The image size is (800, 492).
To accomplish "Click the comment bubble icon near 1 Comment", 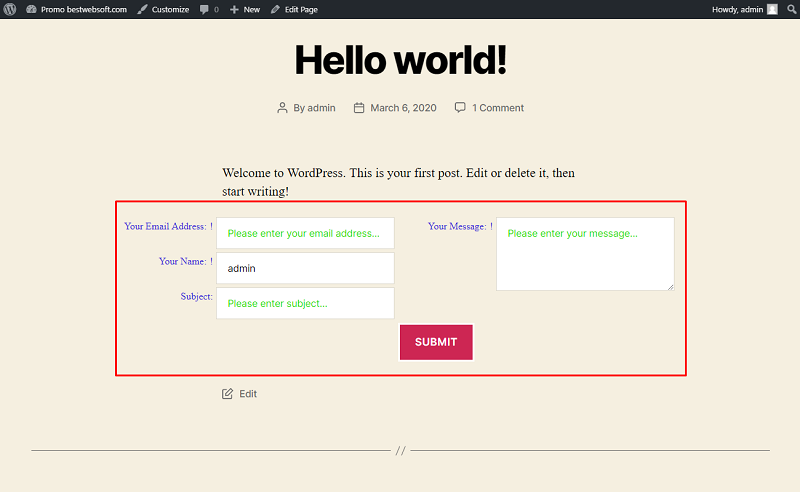I will (x=460, y=107).
